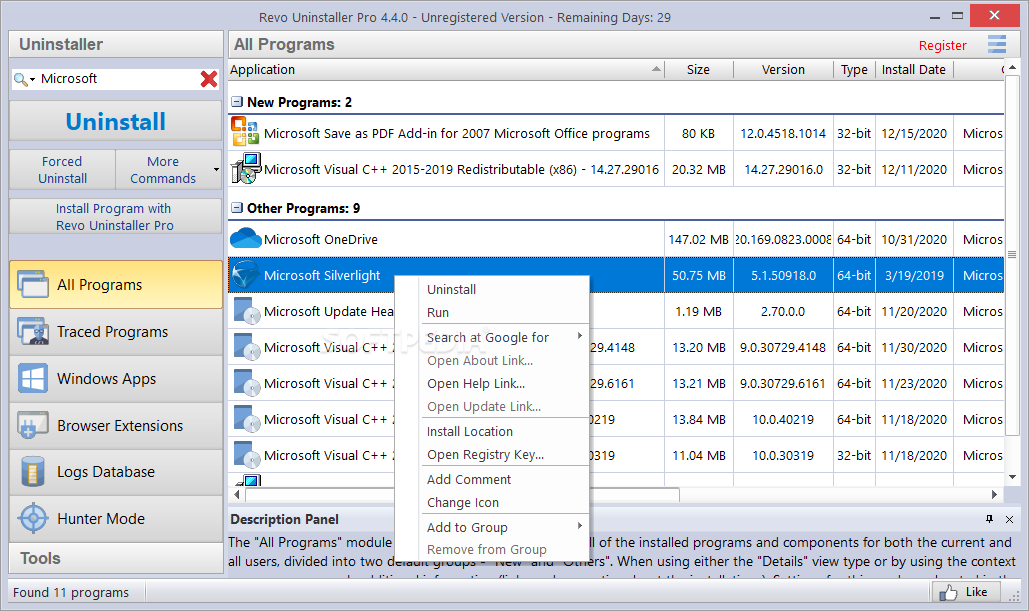Open the Browser Extensions module
Viewport: 1029px width, 611px height.
pos(116,425)
